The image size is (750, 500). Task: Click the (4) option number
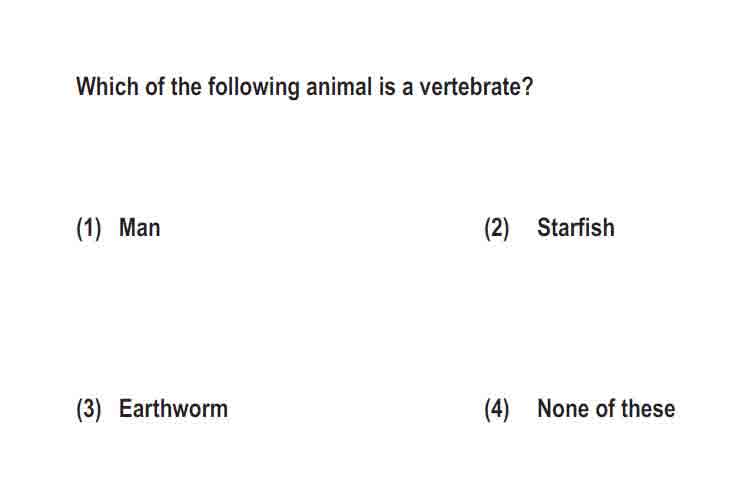click(497, 410)
